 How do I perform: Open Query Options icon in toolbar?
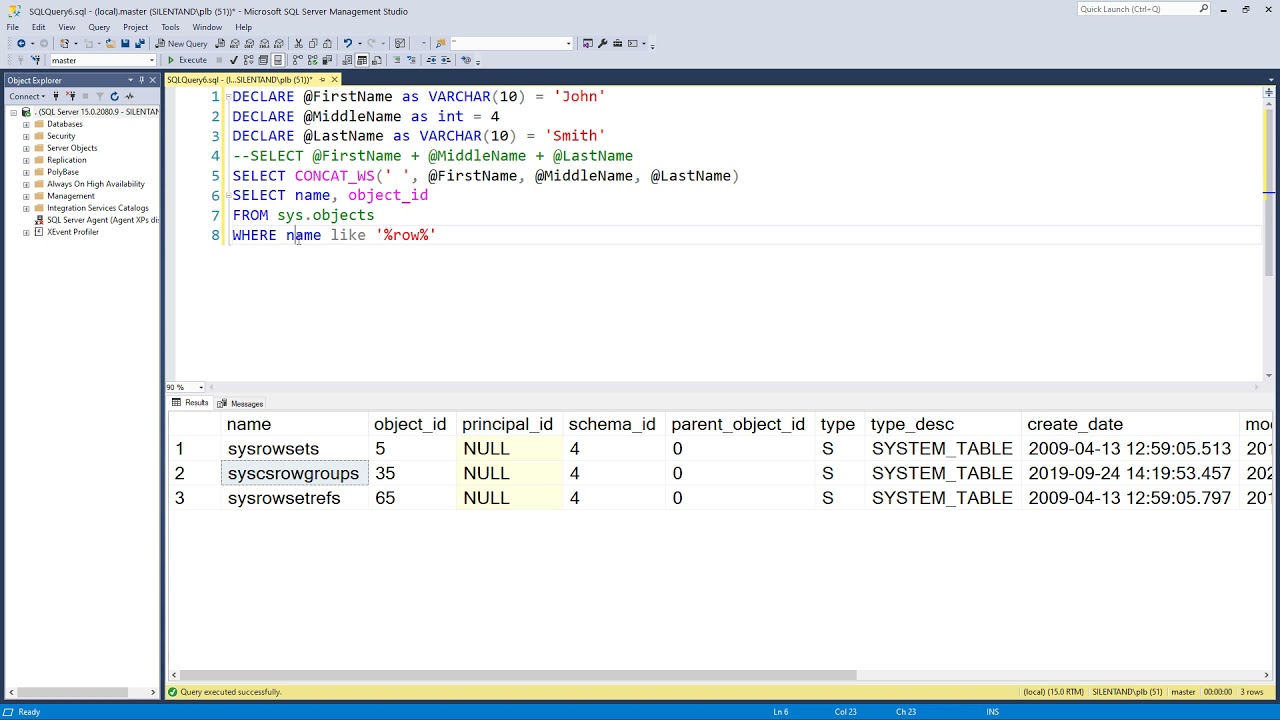coord(263,60)
